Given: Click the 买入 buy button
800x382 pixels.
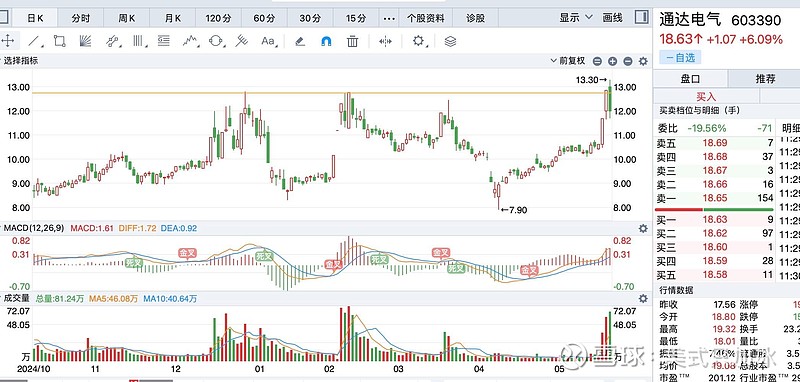Looking at the screenshot, I should pyautogui.click(x=706, y=96).
